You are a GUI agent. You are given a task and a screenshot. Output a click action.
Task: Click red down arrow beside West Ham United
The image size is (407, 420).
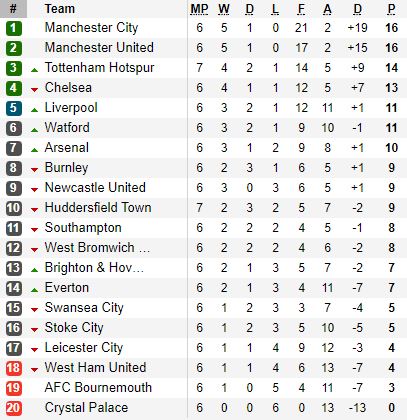[x=34, y=369]
